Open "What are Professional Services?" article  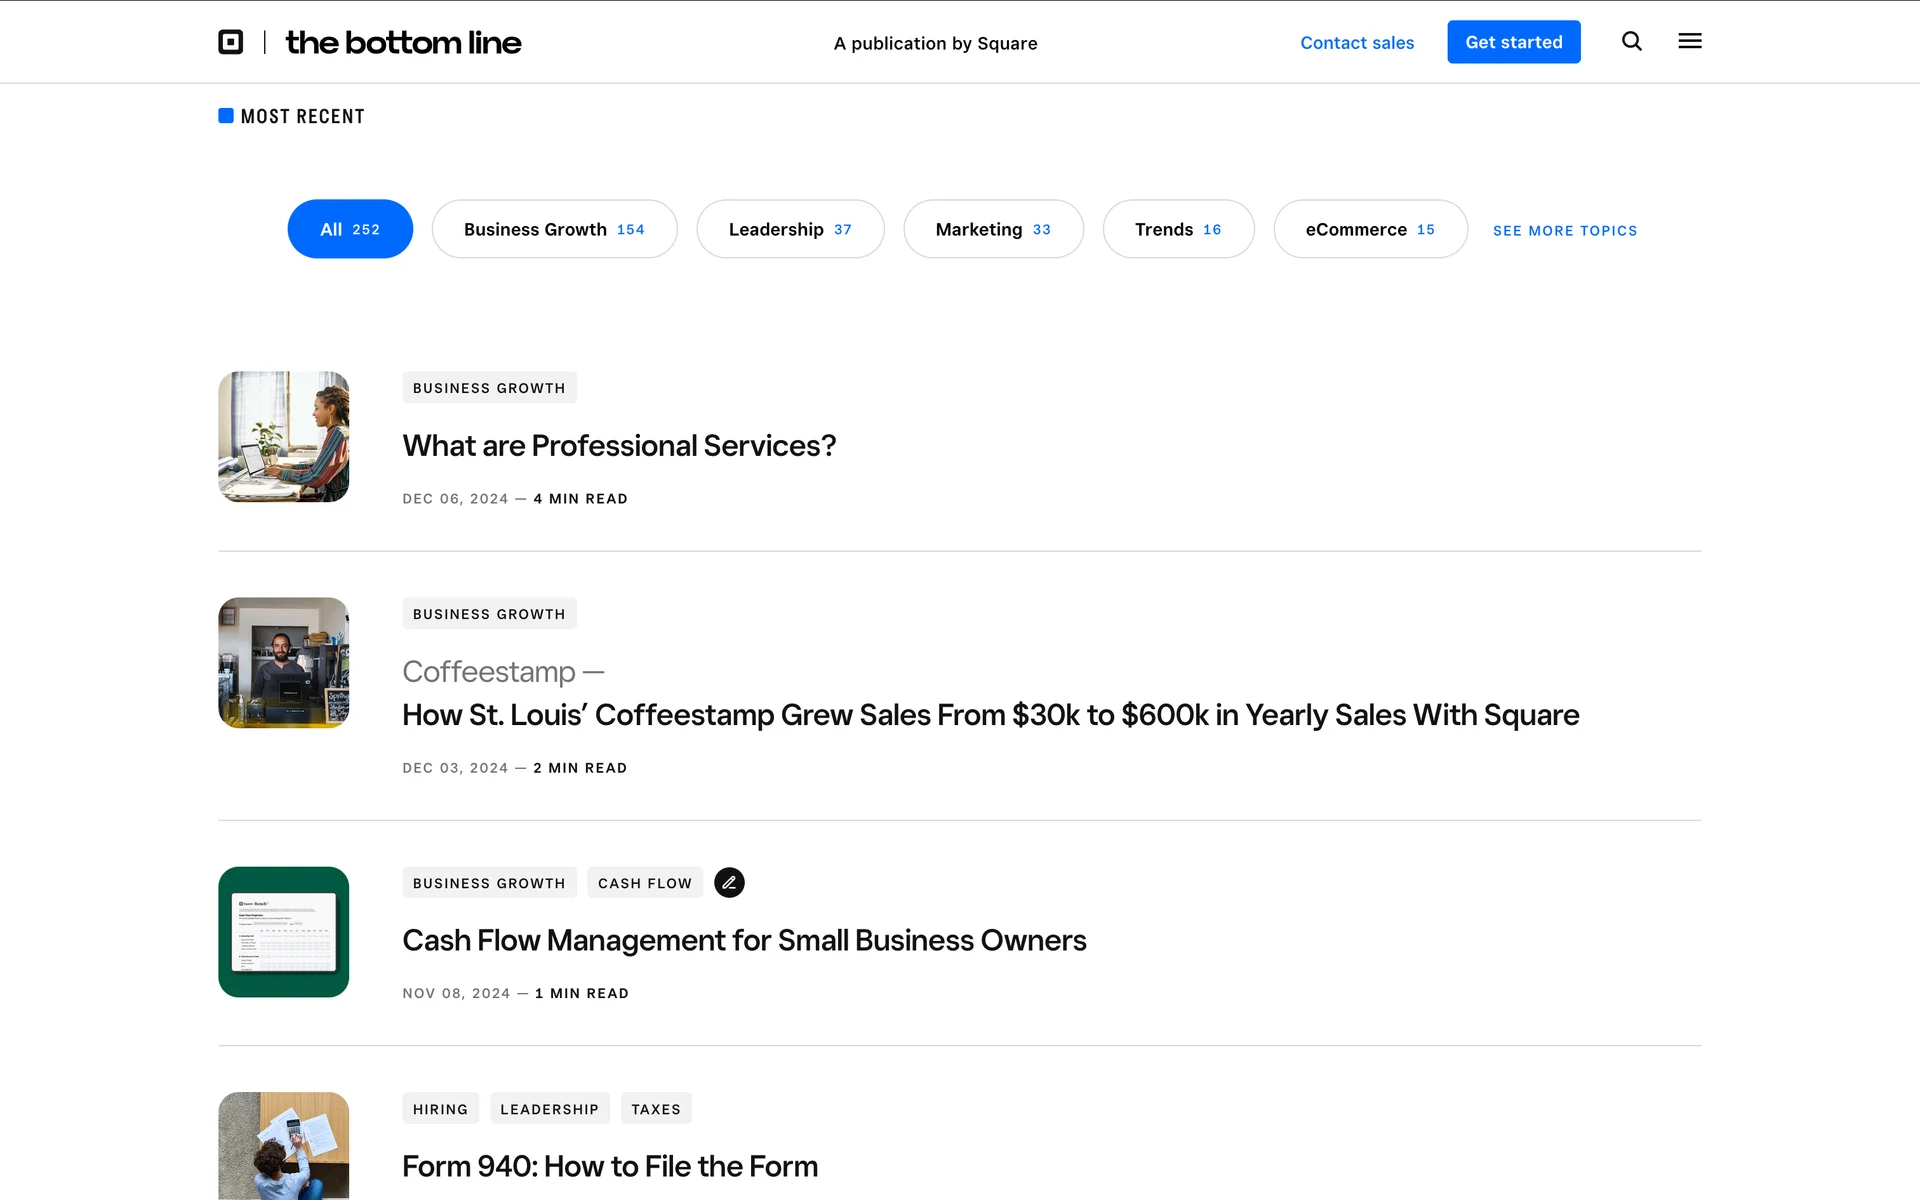(619, 446)
